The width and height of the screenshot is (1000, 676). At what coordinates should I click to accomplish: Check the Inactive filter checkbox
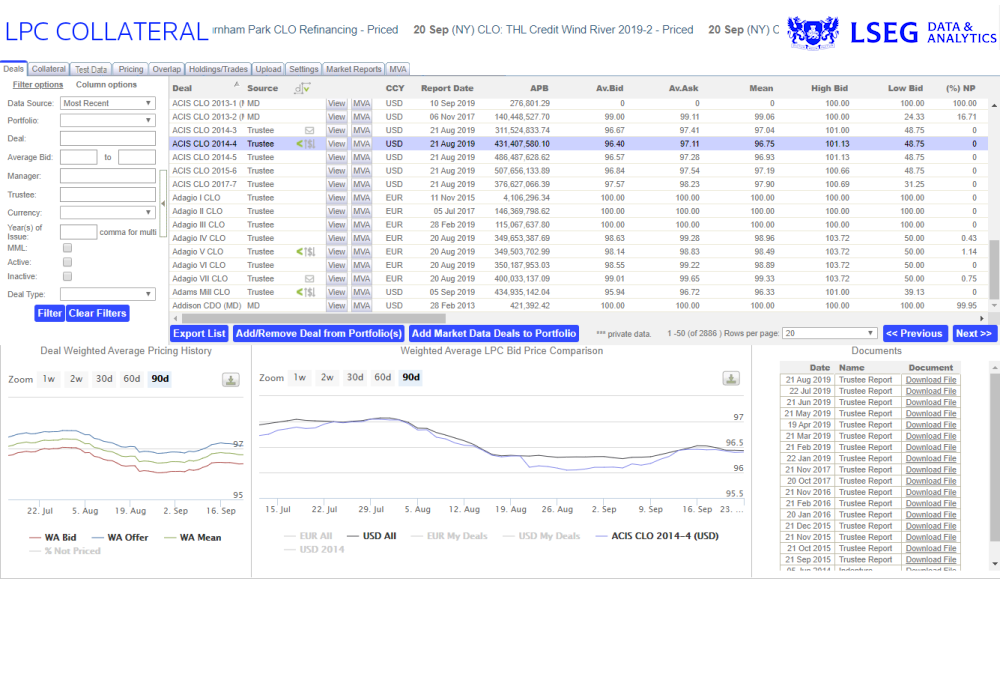[67, 276]
